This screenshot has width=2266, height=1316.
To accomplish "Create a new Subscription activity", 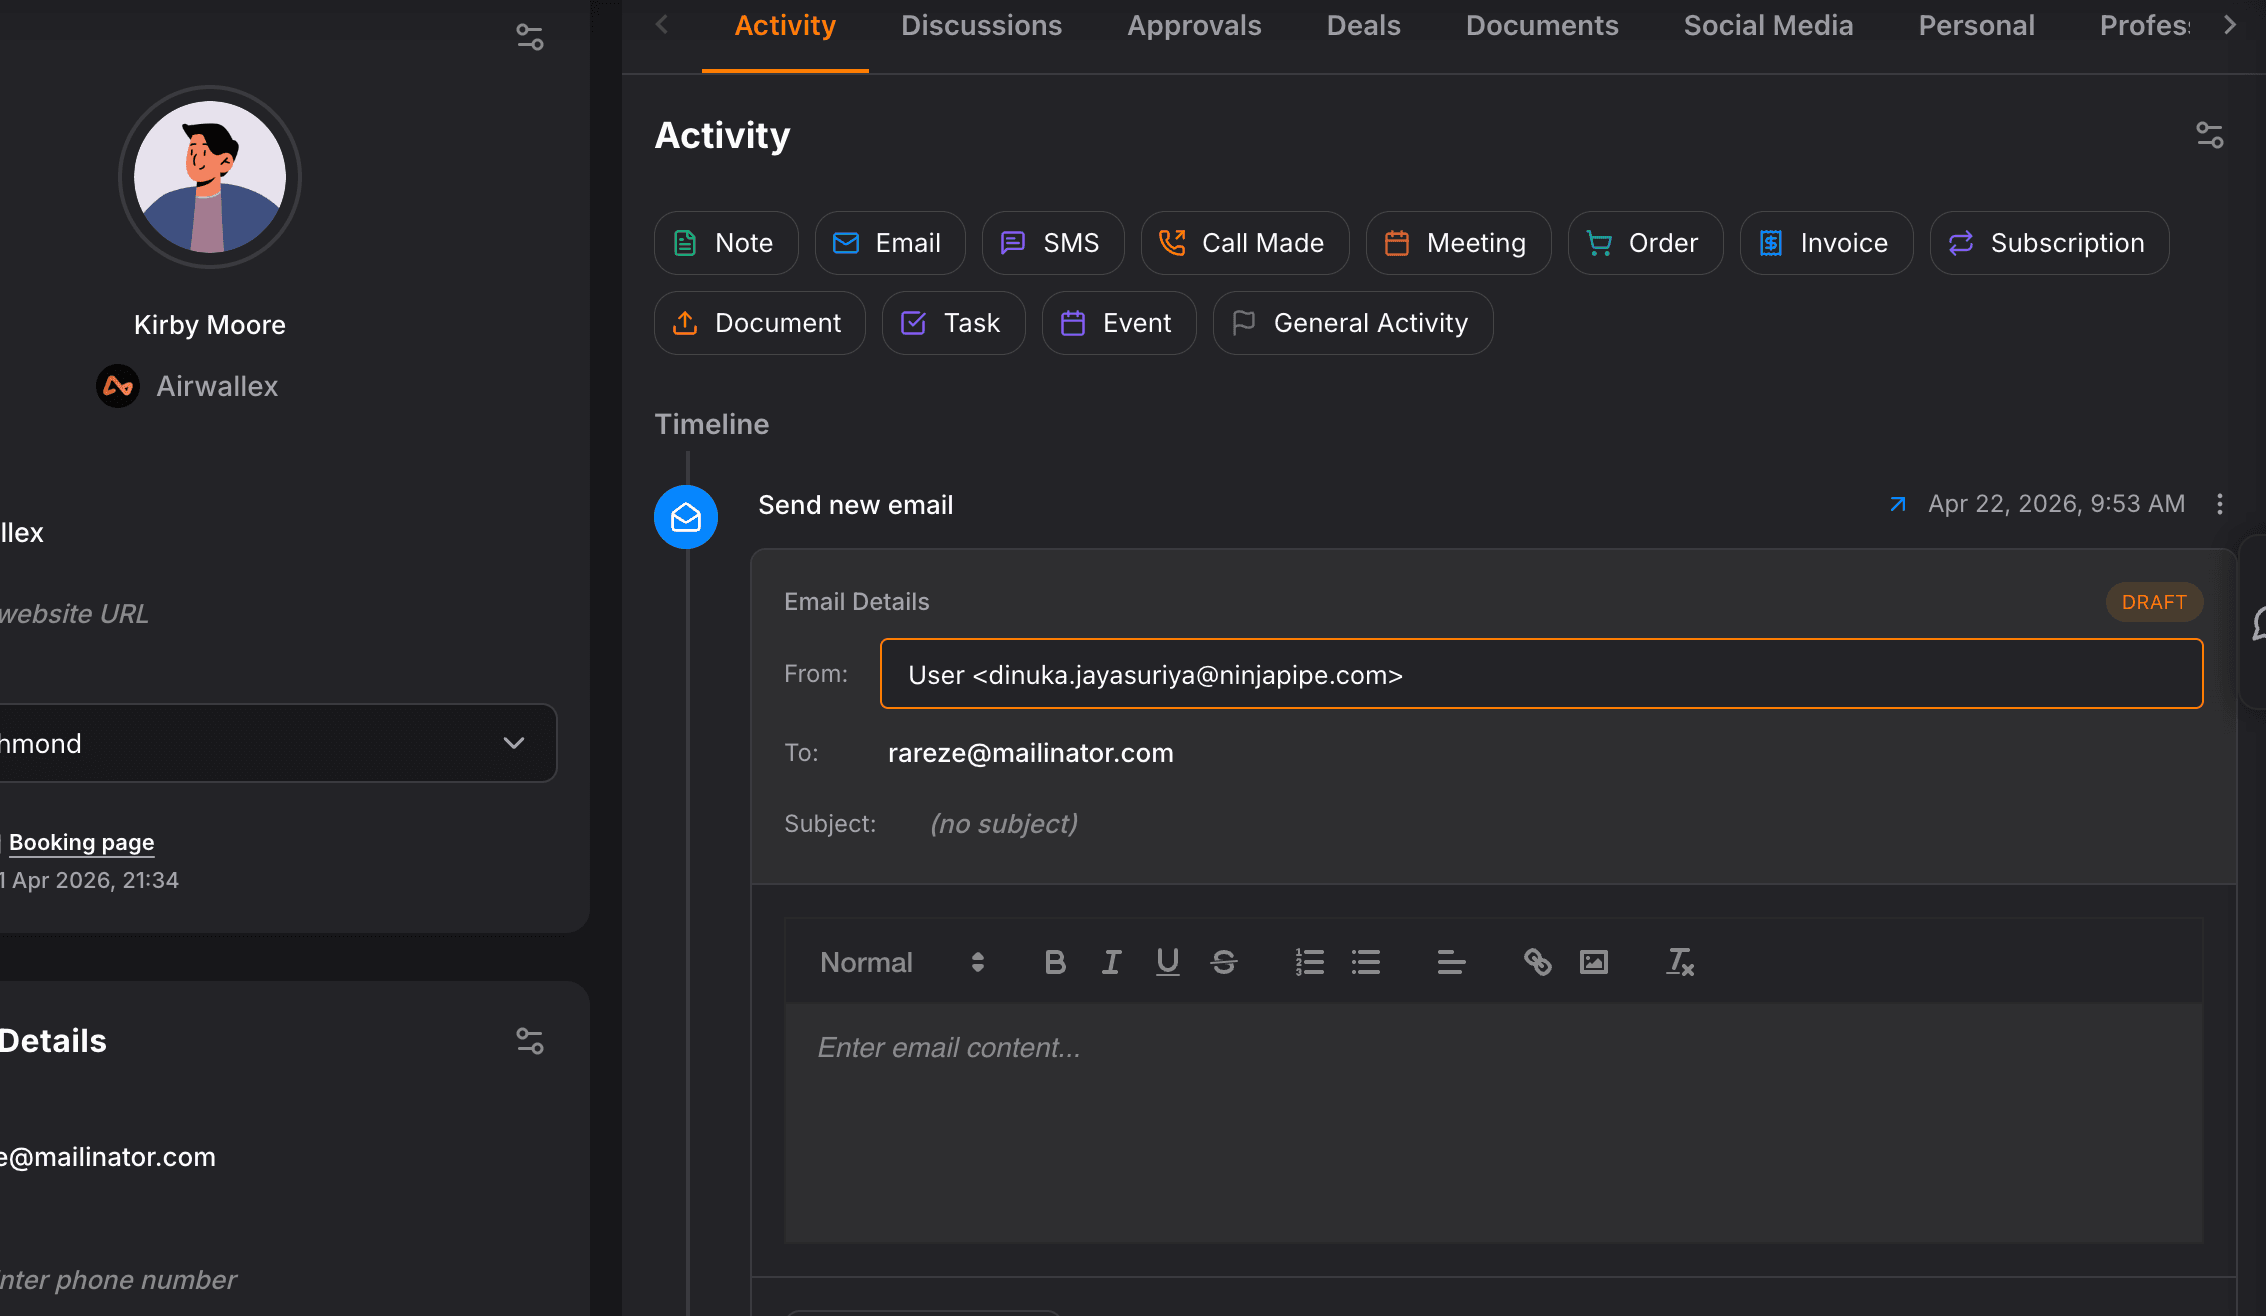I will point(2049,242).
